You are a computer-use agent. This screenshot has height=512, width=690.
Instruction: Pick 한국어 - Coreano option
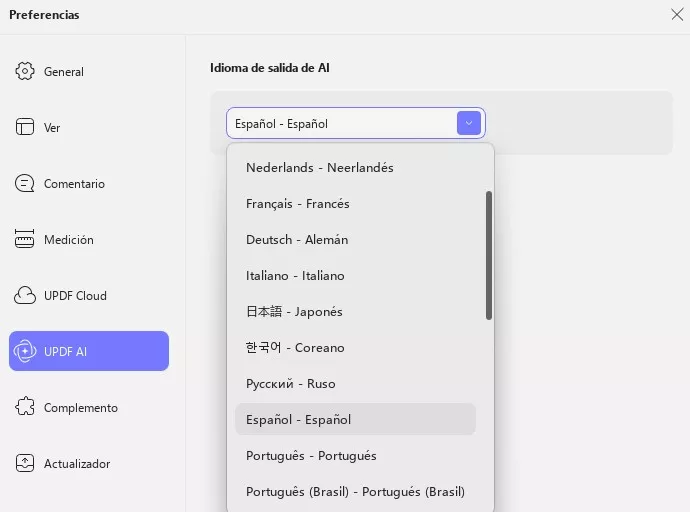tap(356, 347)
